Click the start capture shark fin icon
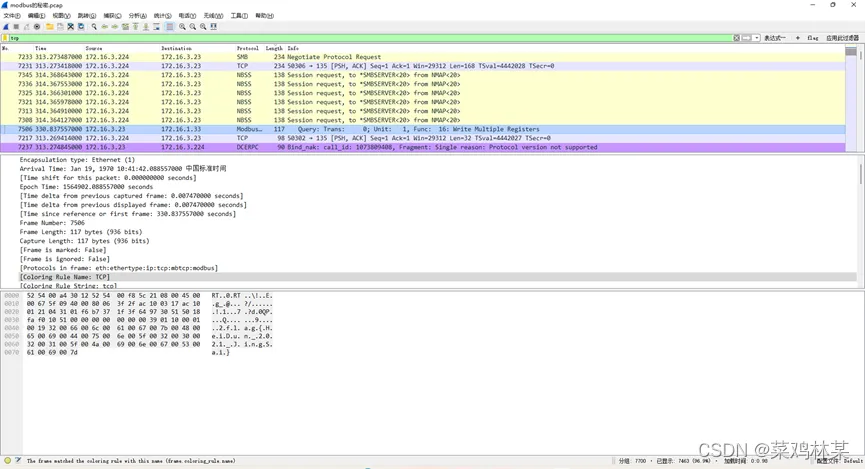The image size is (865, 469). pos(6,27)
